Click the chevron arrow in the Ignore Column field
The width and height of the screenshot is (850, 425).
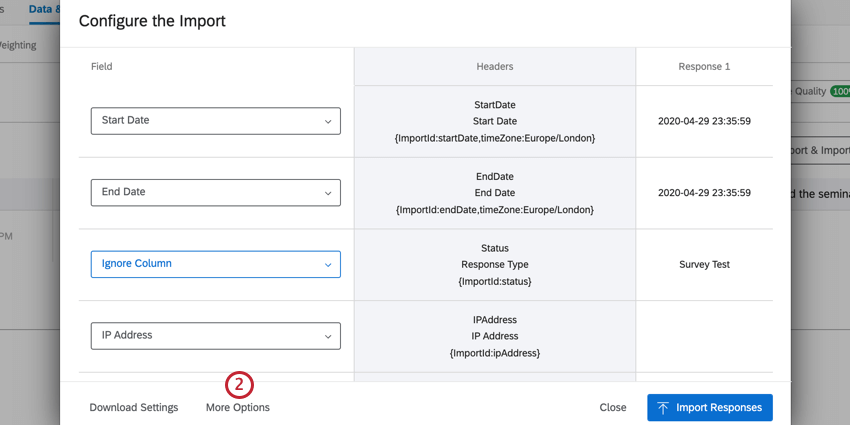(328, 265)
